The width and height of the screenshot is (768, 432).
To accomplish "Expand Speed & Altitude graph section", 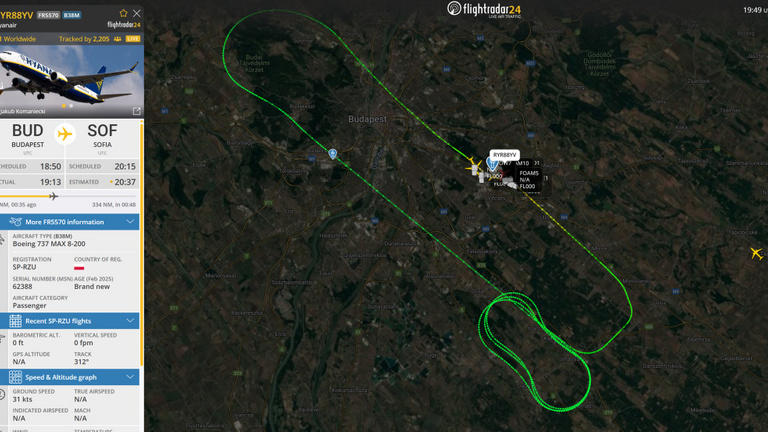I will tap(70, 377).
